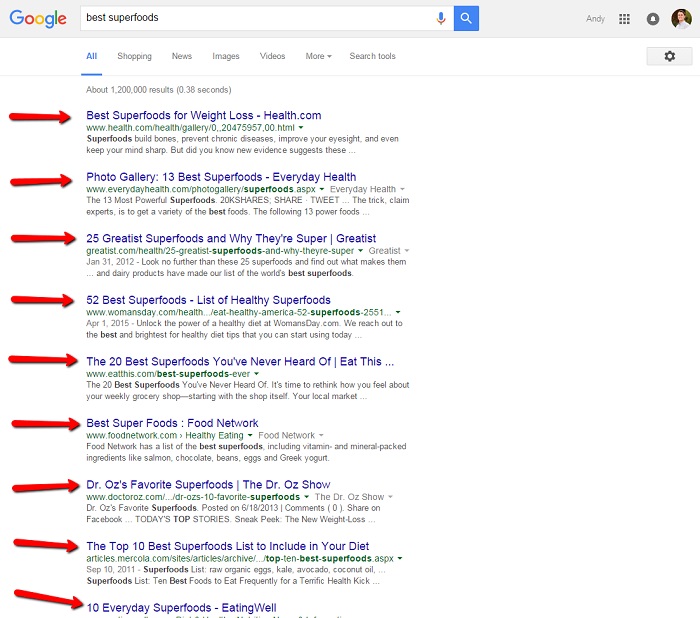Open Google notifications bell

pyautogui.click(x=653, y=19)
